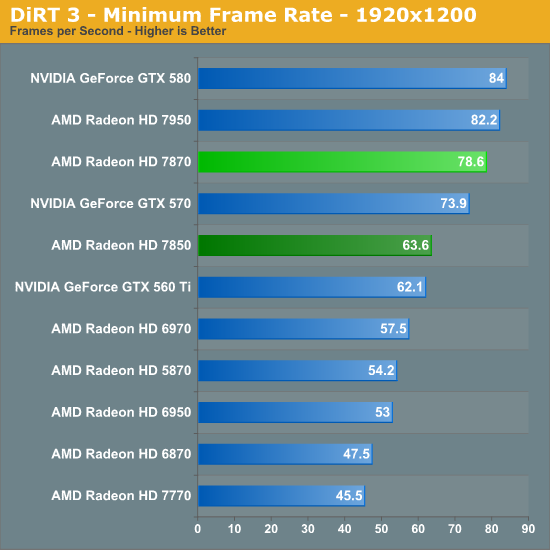Image resolution: width=550 pixels, height=550 pixels.
Task: Select the 'AMD Radeon HD 7850' label
Action: click(121, 245)
